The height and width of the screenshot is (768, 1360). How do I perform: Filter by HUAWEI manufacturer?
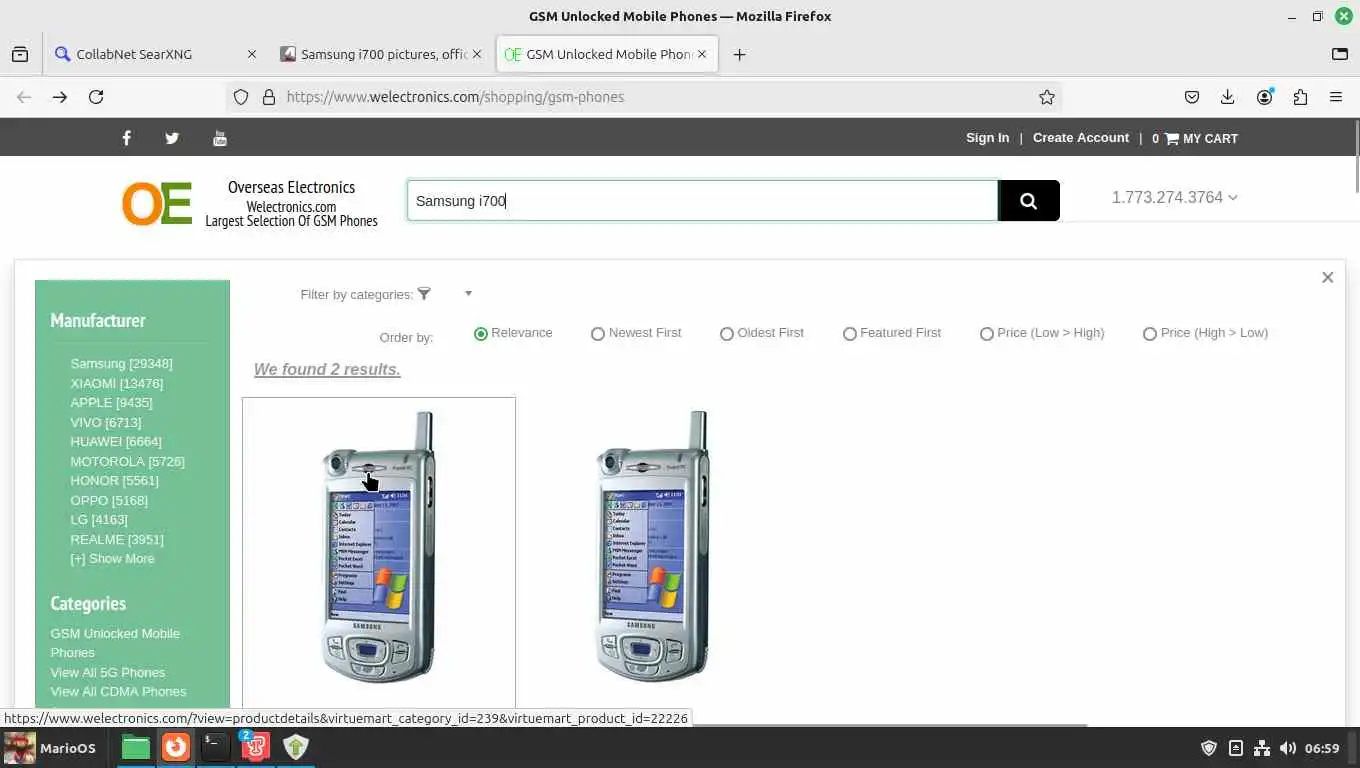[x=116, y=442]
